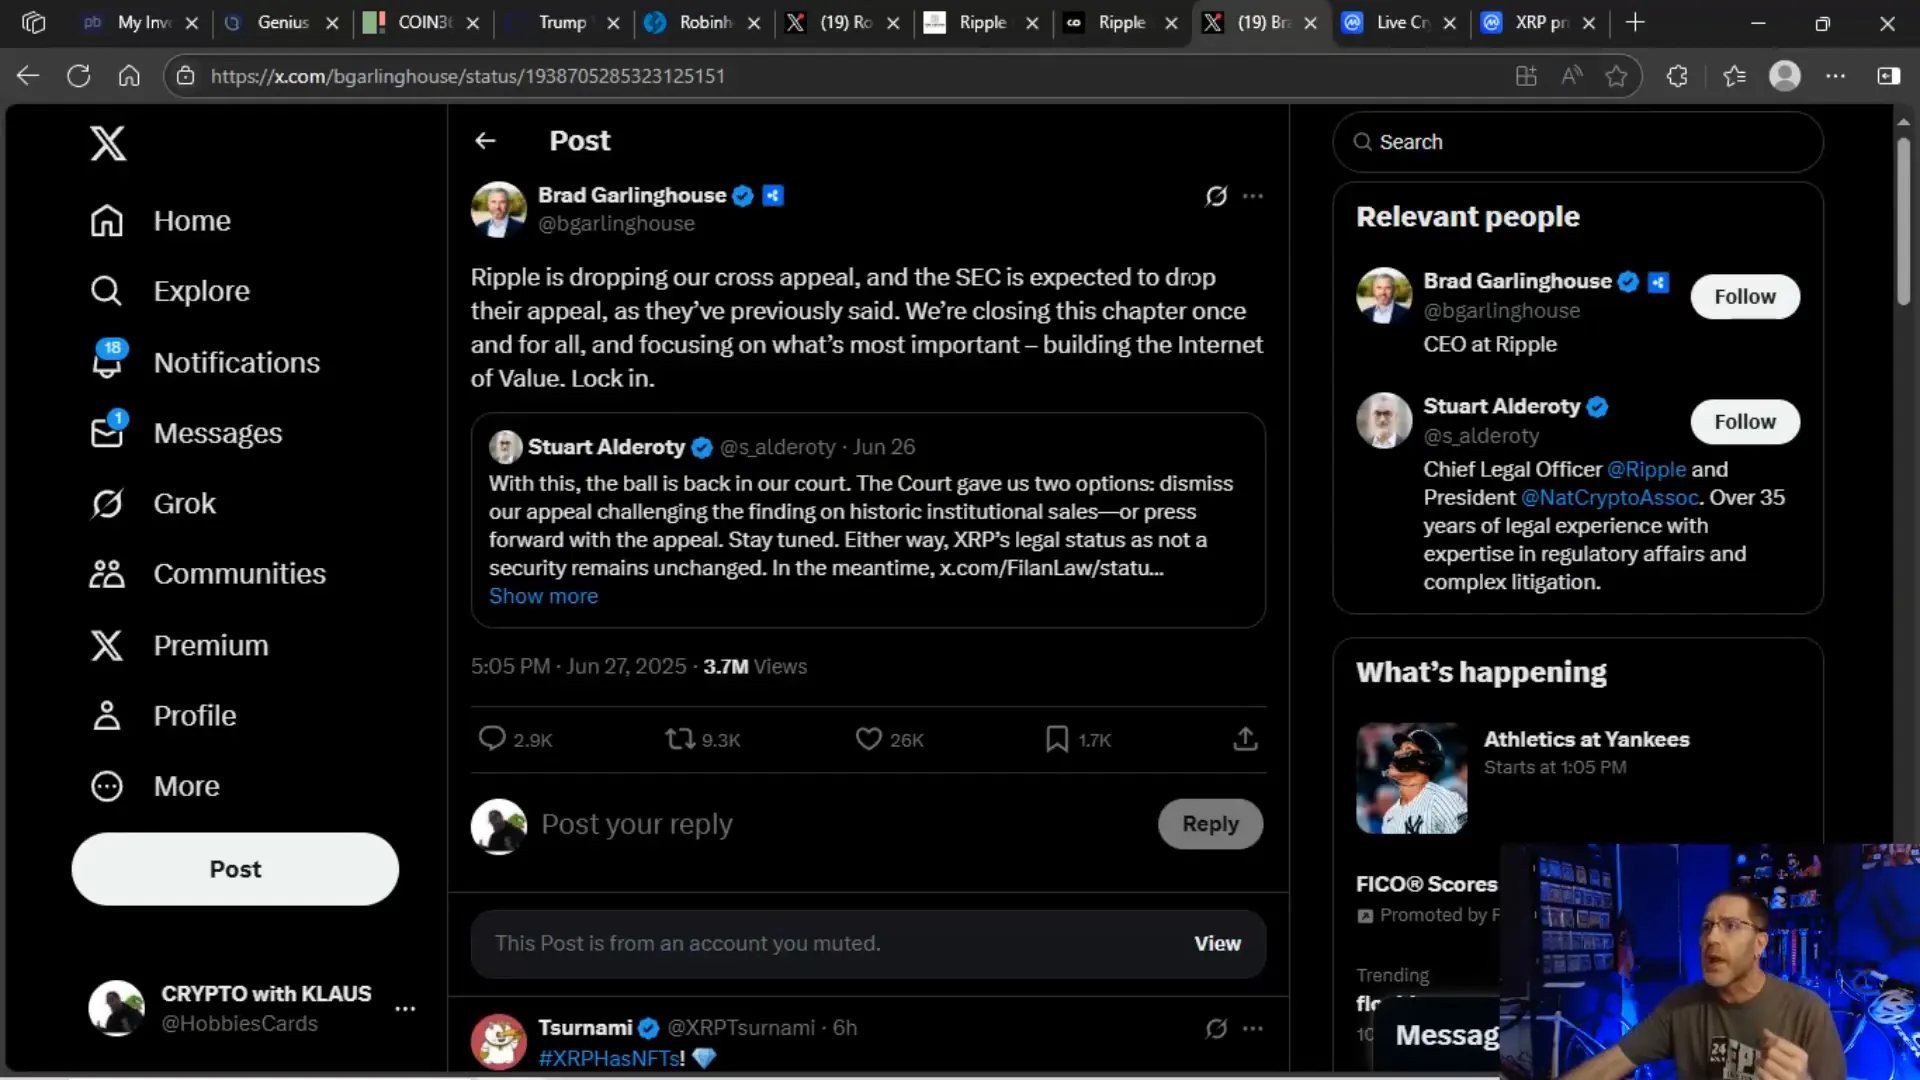Viewport: 1920px width, 1080px height.
Task: Open favorites list icon
Action: (1734, 76)
